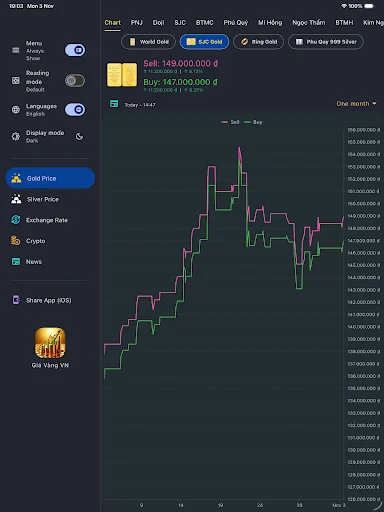Switch to the Ngọc Thẩm tab
The width and height of the screenshot is (384, 512).
coord(309,23)
